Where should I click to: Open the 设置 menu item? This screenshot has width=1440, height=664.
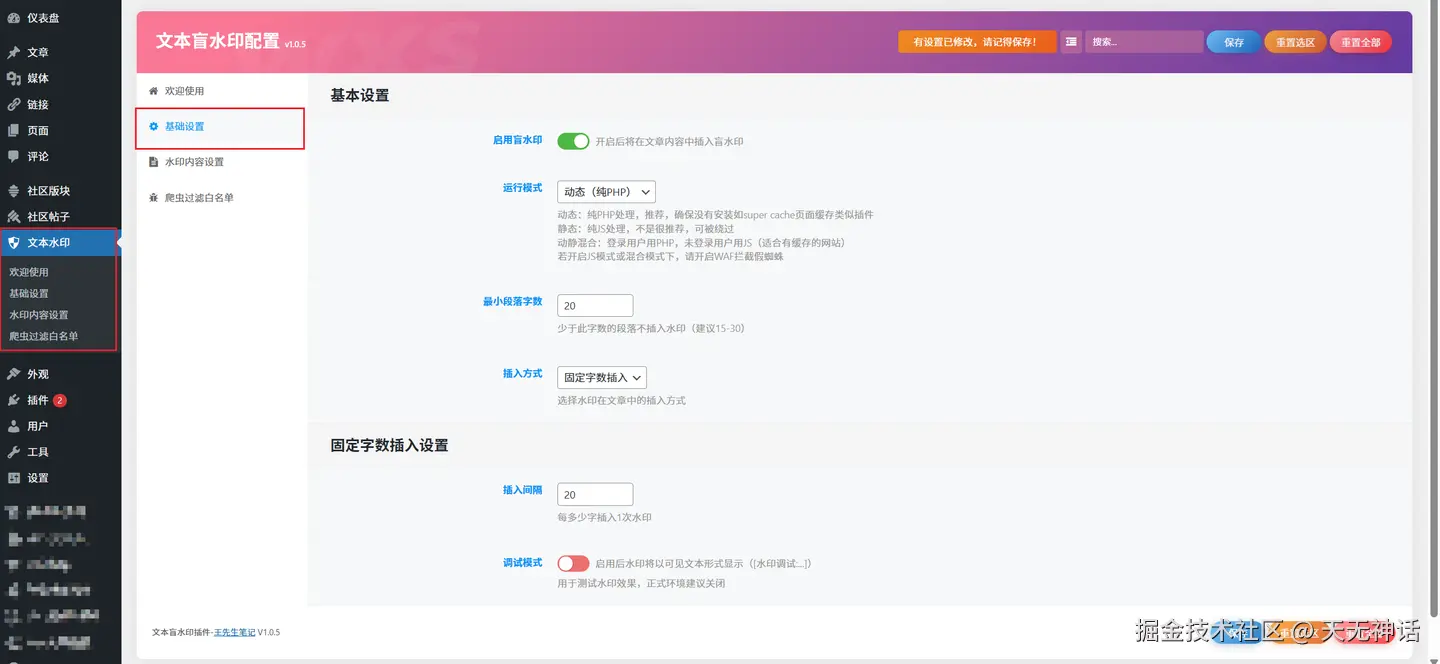[x=60, y=478]
